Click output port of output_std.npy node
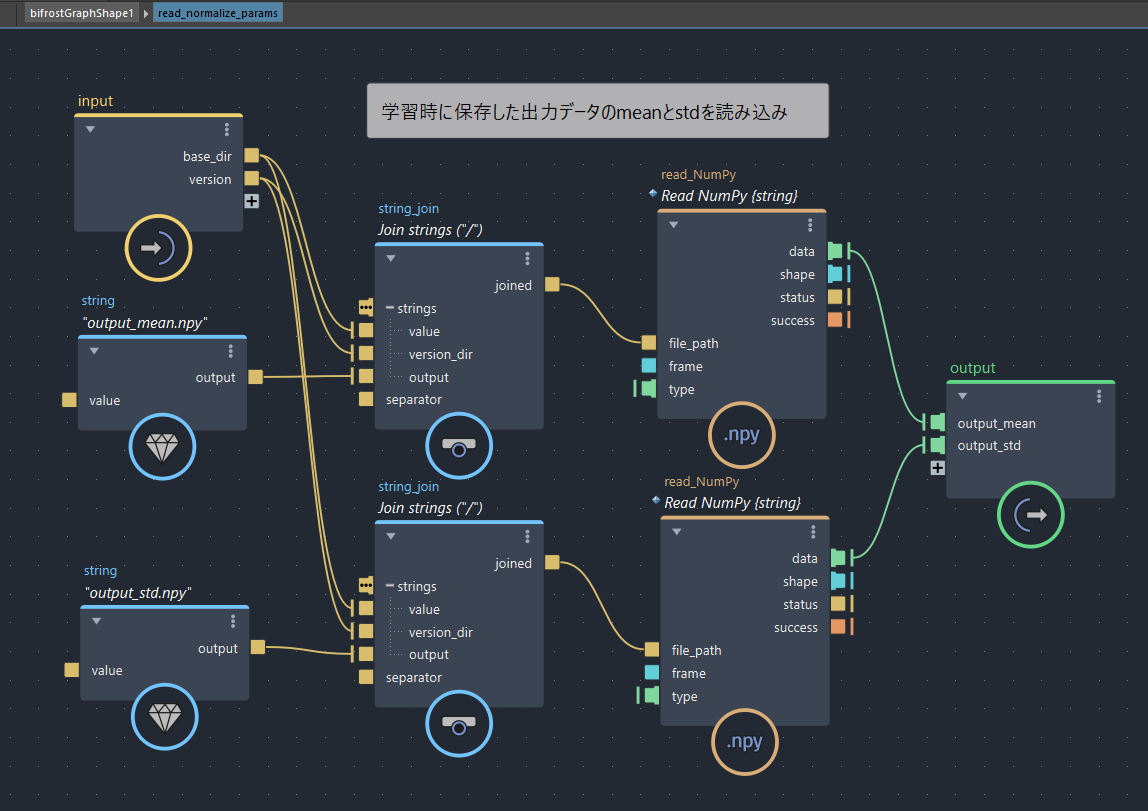This screenshot has width=1148, height=811. pos(258,647)
